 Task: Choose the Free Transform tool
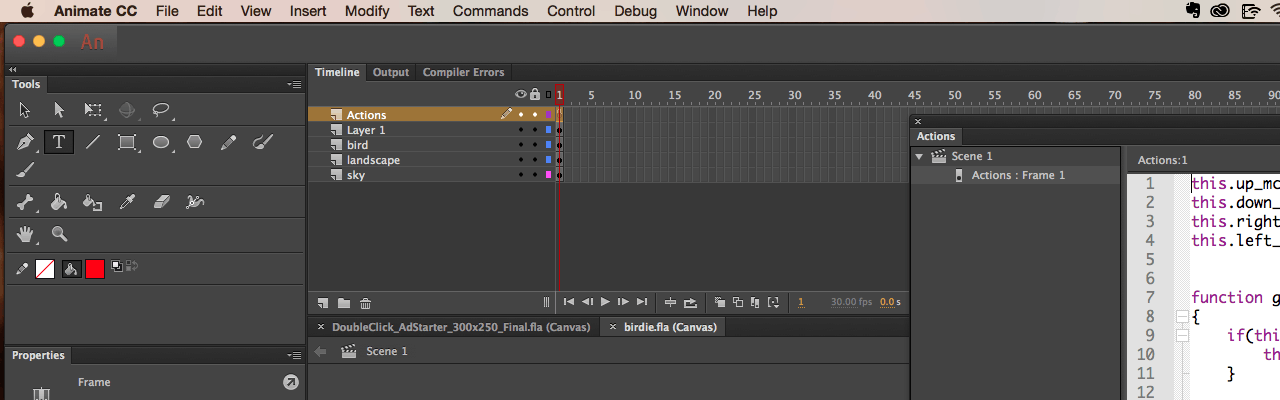[x=93, y=110]
